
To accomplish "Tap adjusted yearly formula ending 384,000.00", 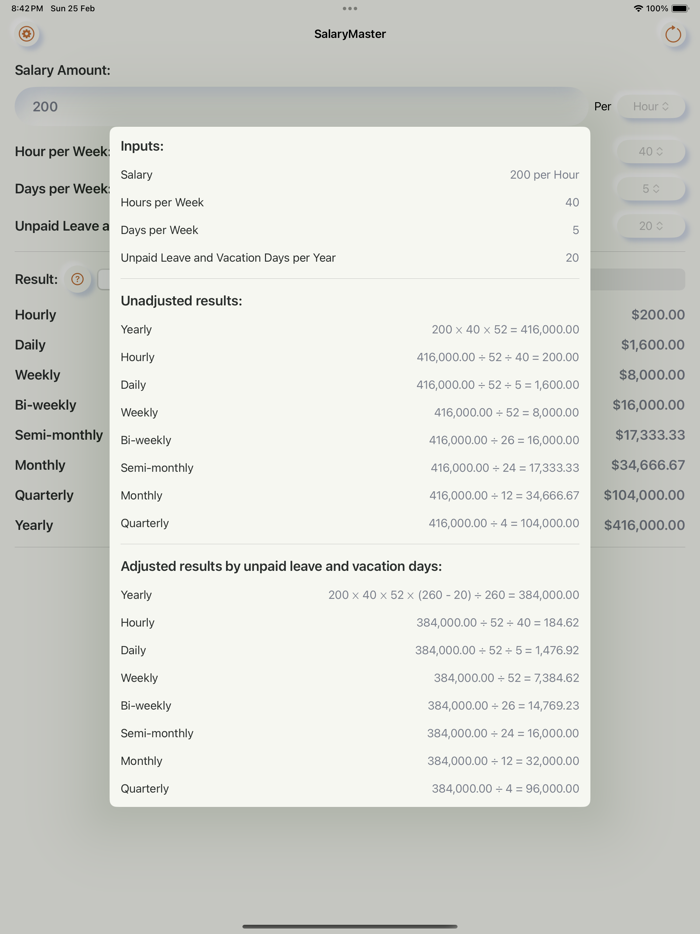I will point(453,595).
